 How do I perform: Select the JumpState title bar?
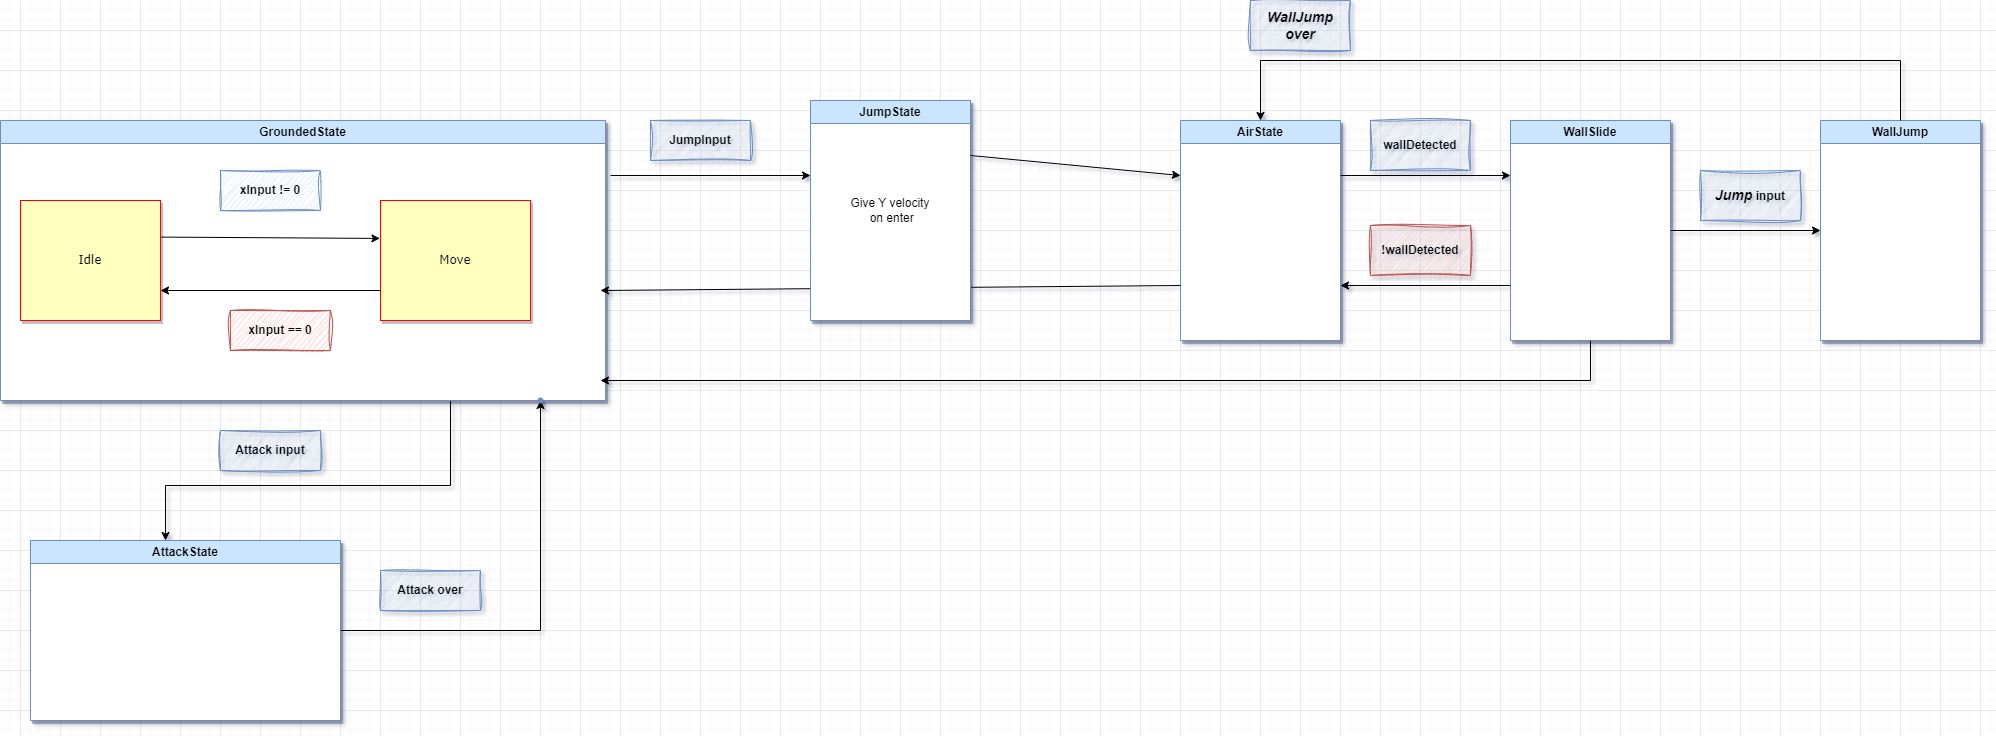click(x=889, y=112)
